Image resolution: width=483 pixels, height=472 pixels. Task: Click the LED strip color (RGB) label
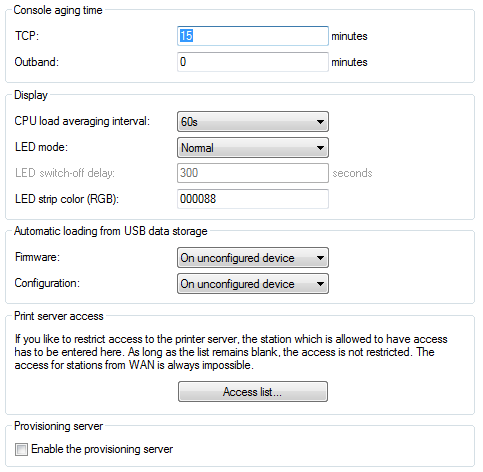[67, 199]
